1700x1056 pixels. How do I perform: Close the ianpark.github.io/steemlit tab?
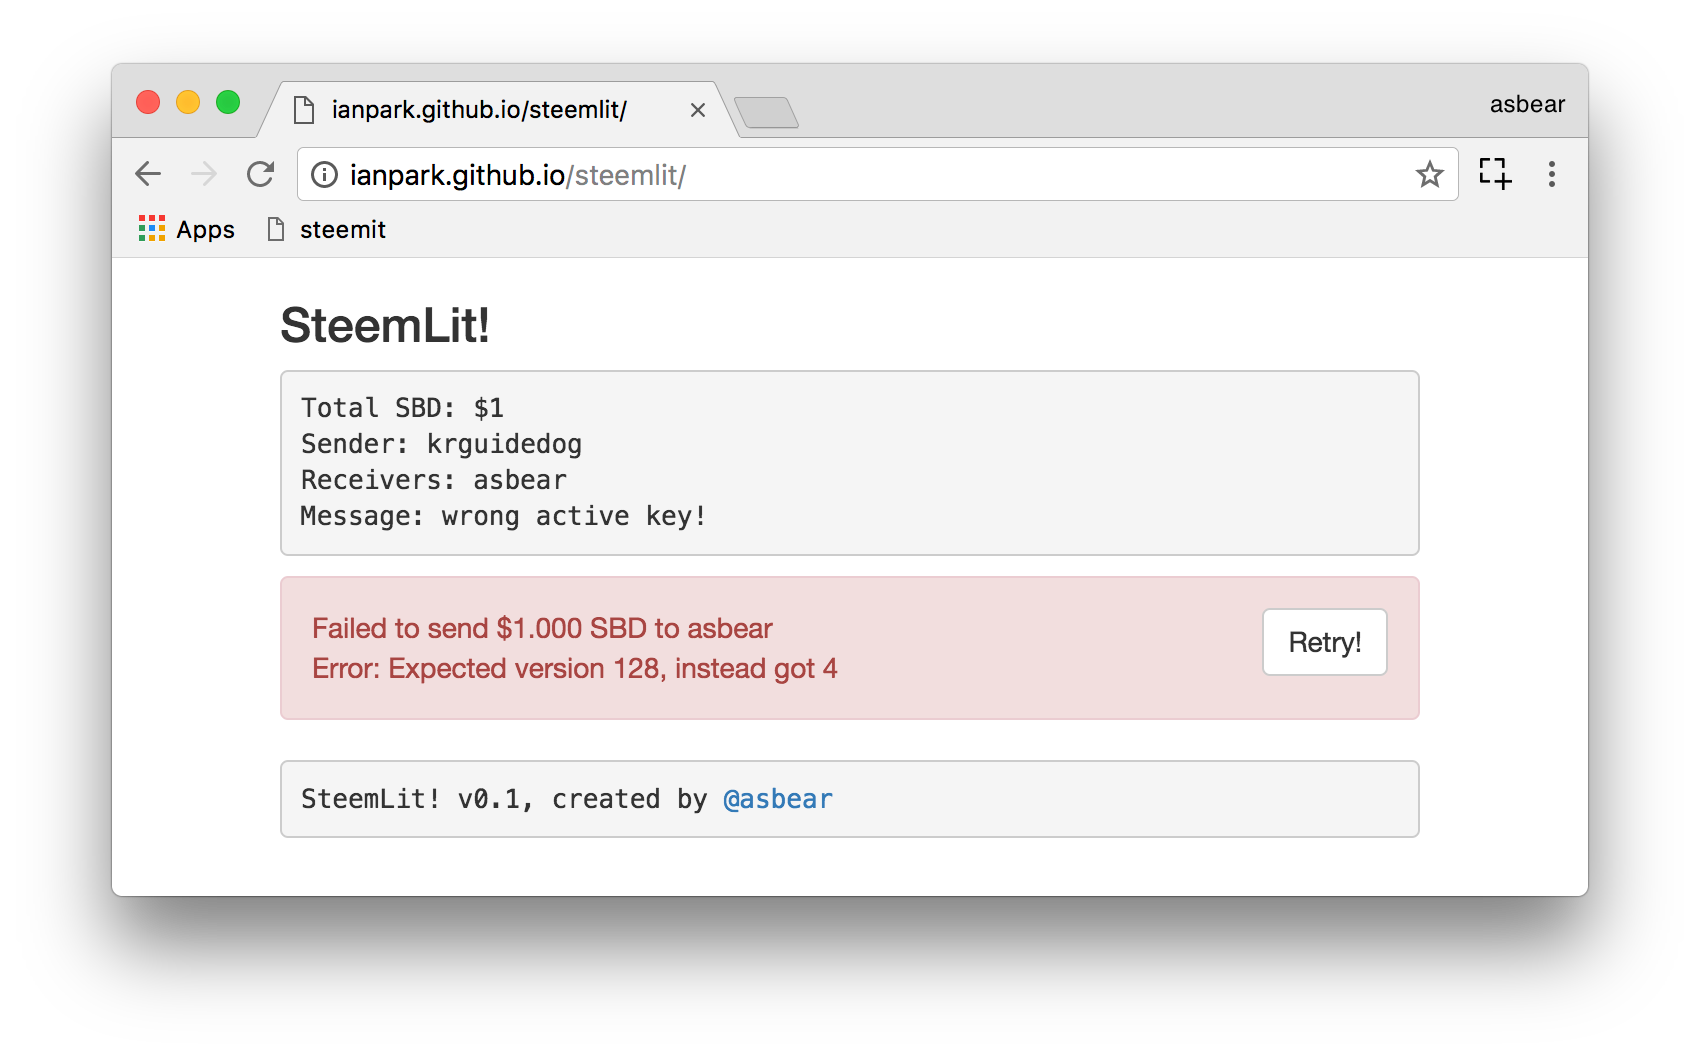(x=698, y=110)
